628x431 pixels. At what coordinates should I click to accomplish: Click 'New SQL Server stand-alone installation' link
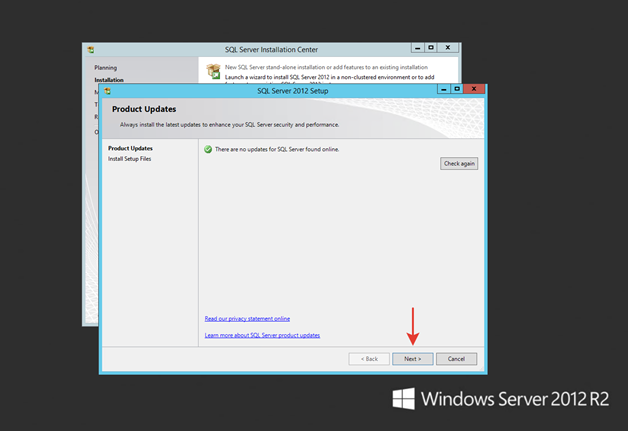click(x=326, y=67)
